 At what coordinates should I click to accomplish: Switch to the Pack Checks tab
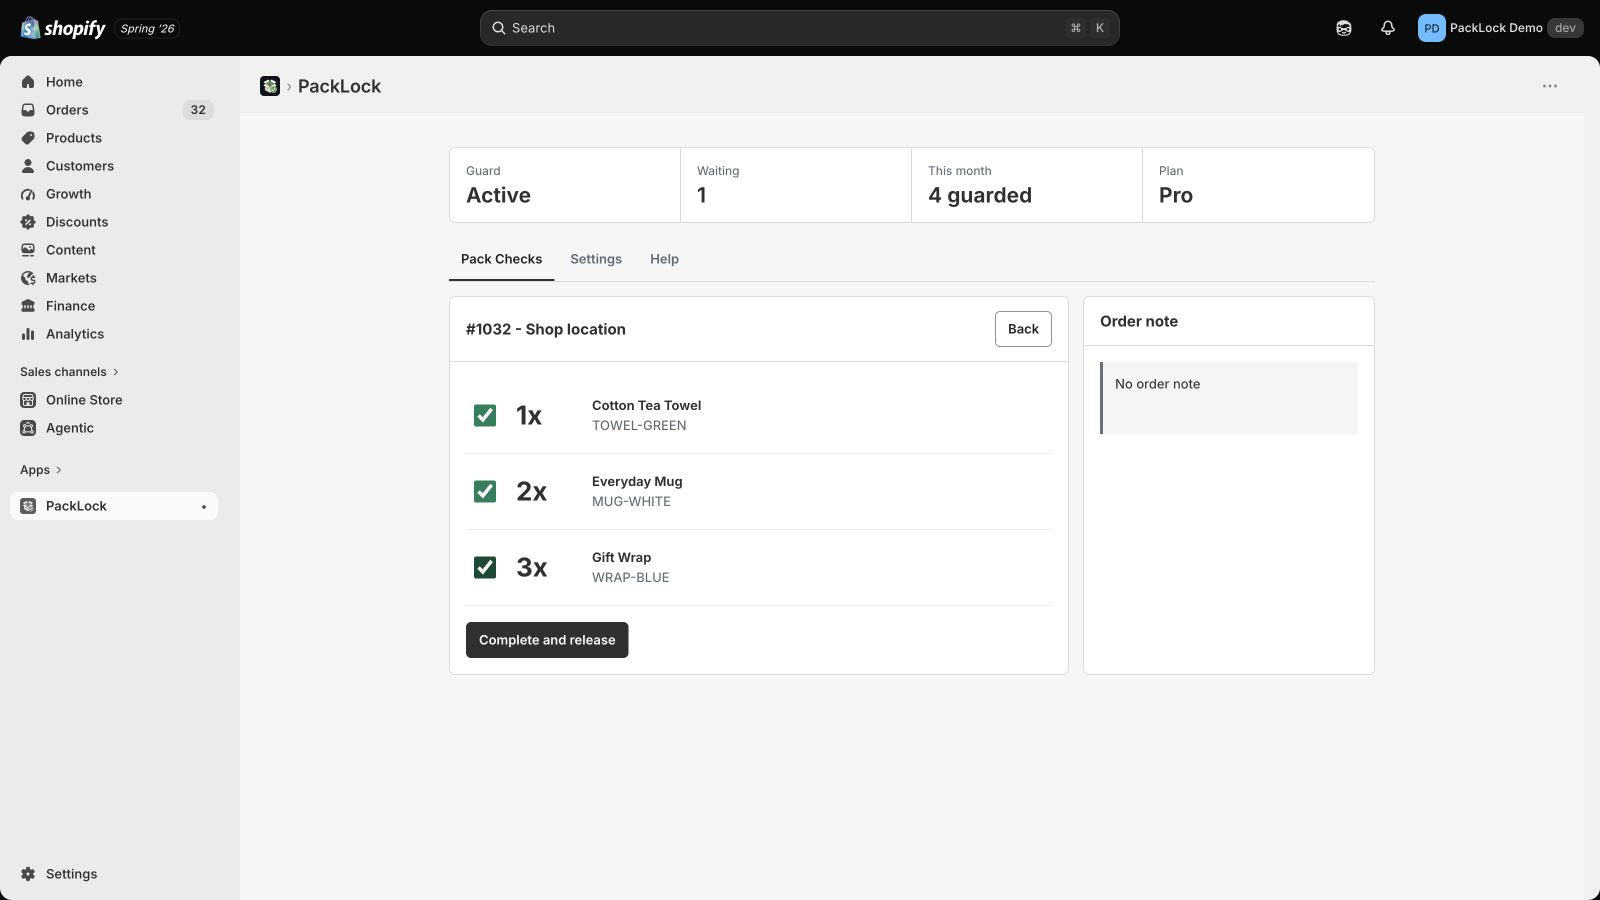click(x=501, y=259)
